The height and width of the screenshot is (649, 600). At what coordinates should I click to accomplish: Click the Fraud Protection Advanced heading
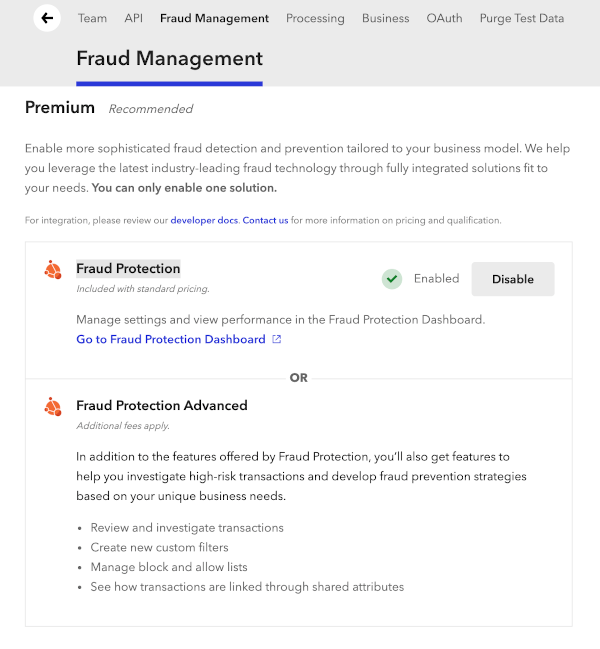tap(162, 406)
